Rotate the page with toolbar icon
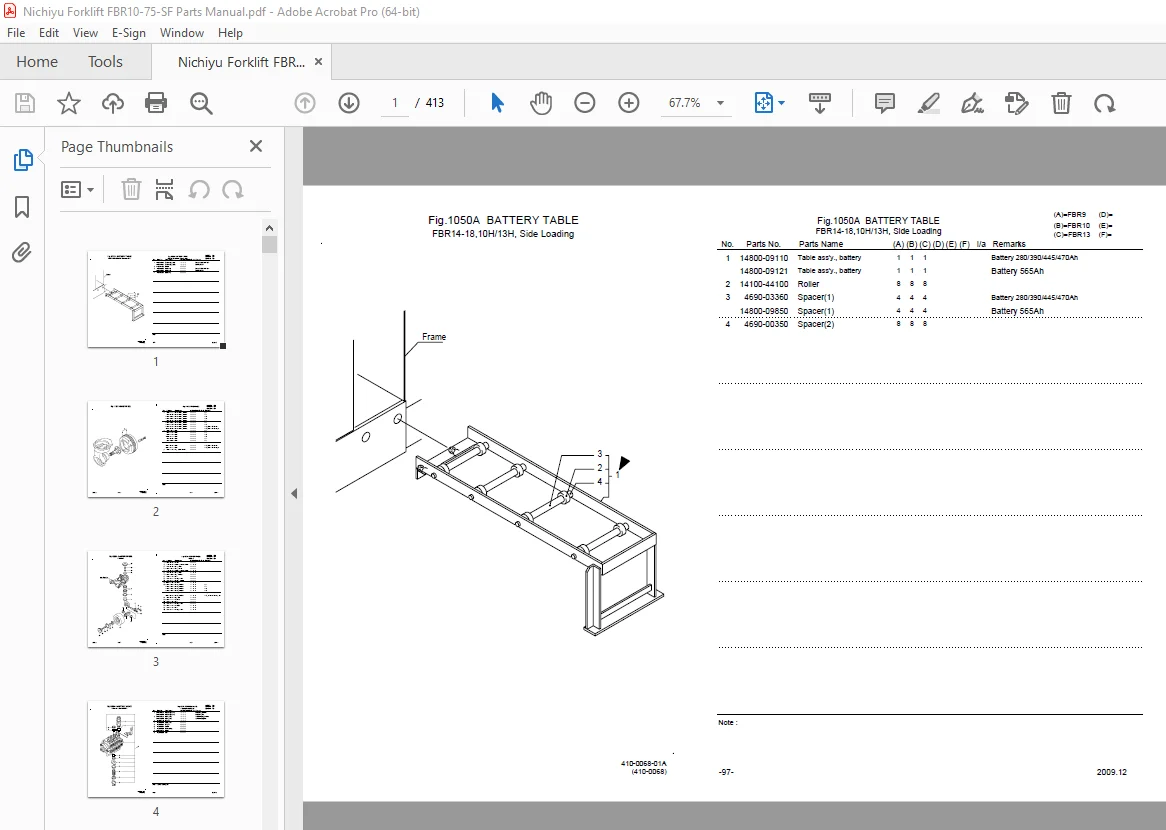Image resolution: width=1166 pixels, height=830 pixels. pyautogui.click(x=1104, y=103)
